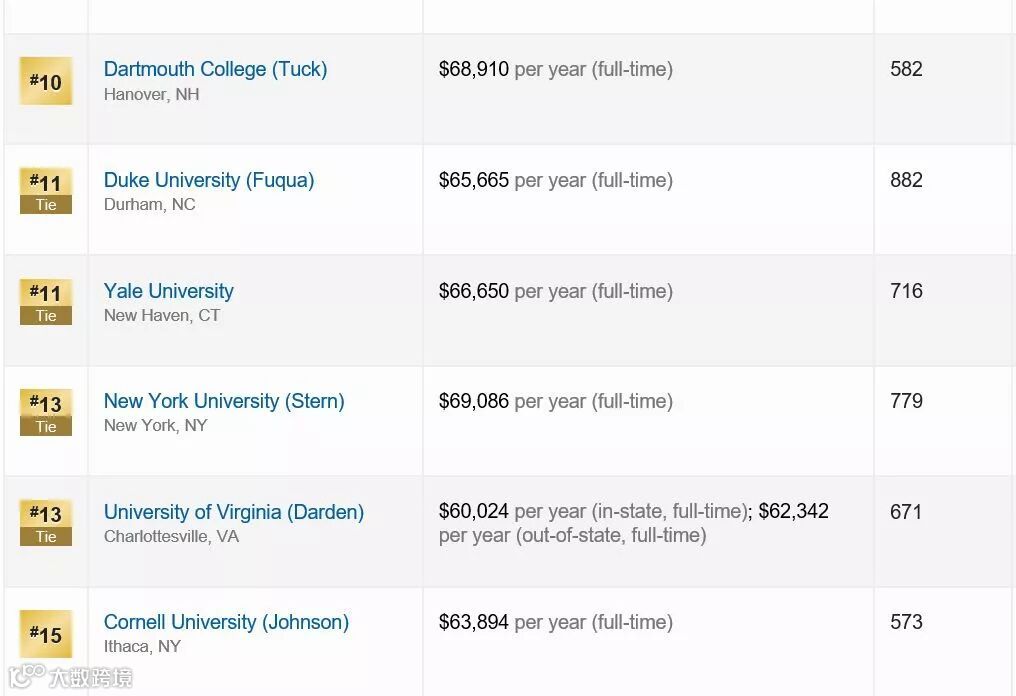Select the $65,665 tuition for Duke

[x=474, y=180]
